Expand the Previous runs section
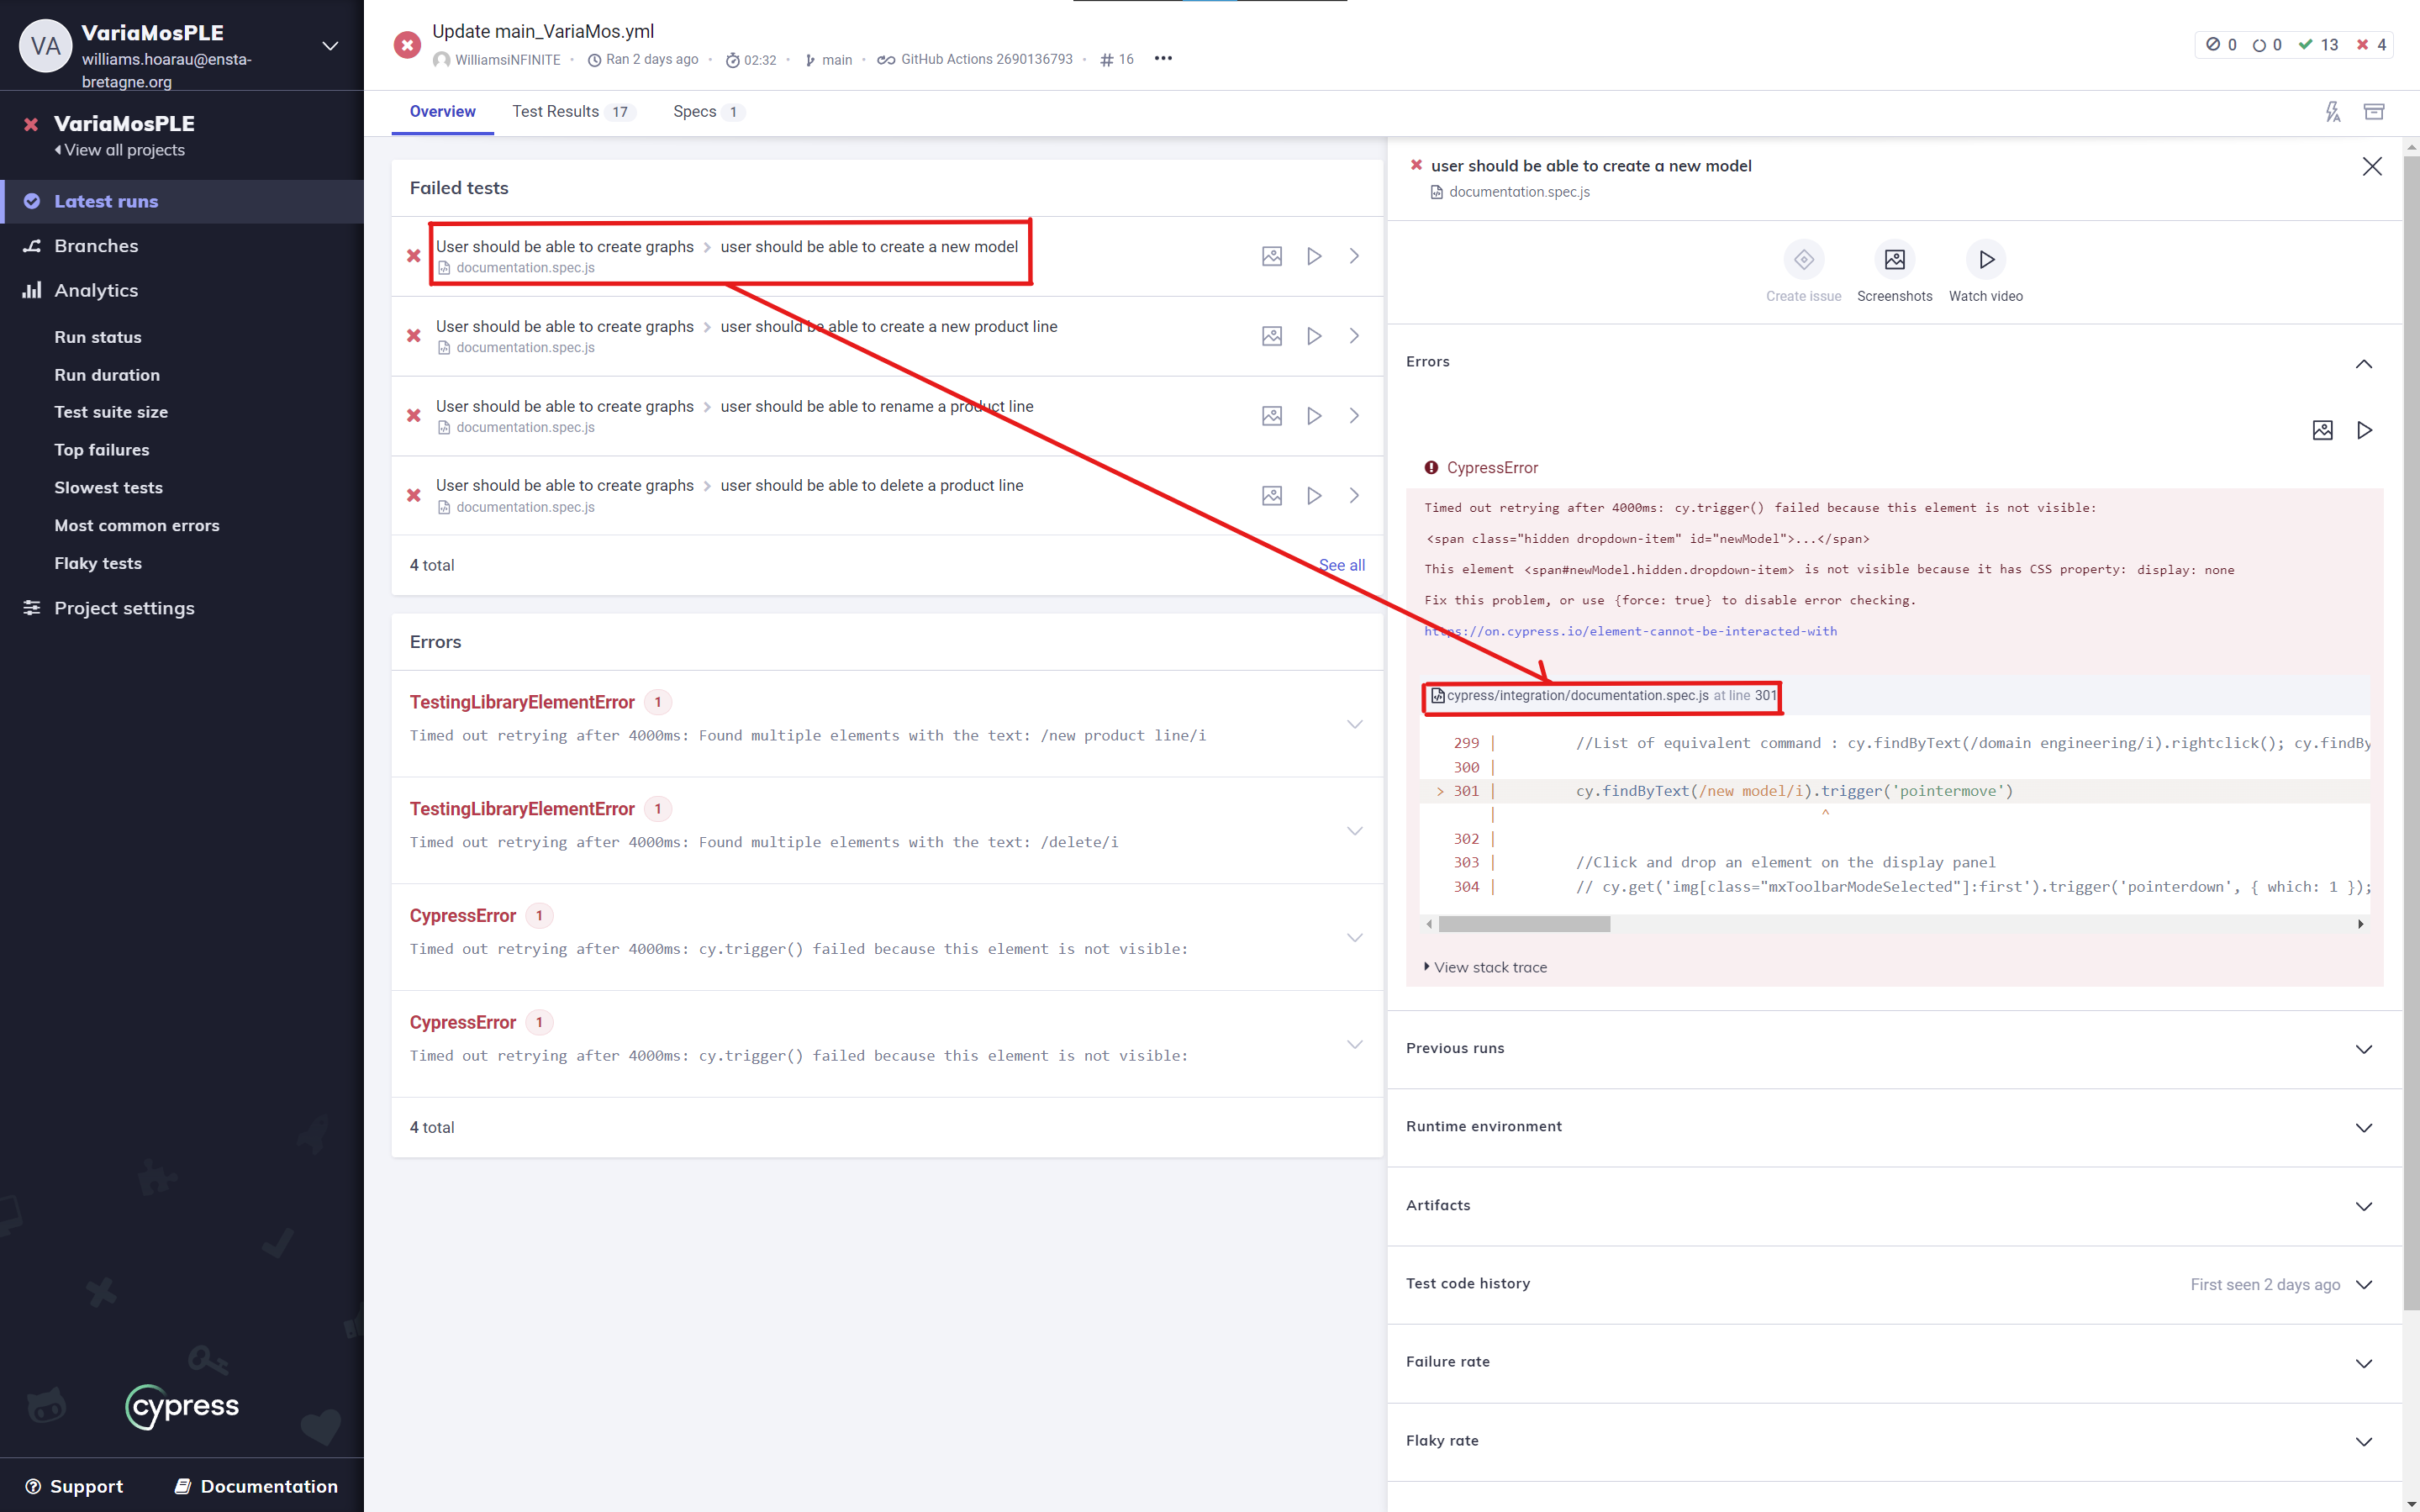Viewport: 2420px width, 1512px height. tap(2363, 1049)
